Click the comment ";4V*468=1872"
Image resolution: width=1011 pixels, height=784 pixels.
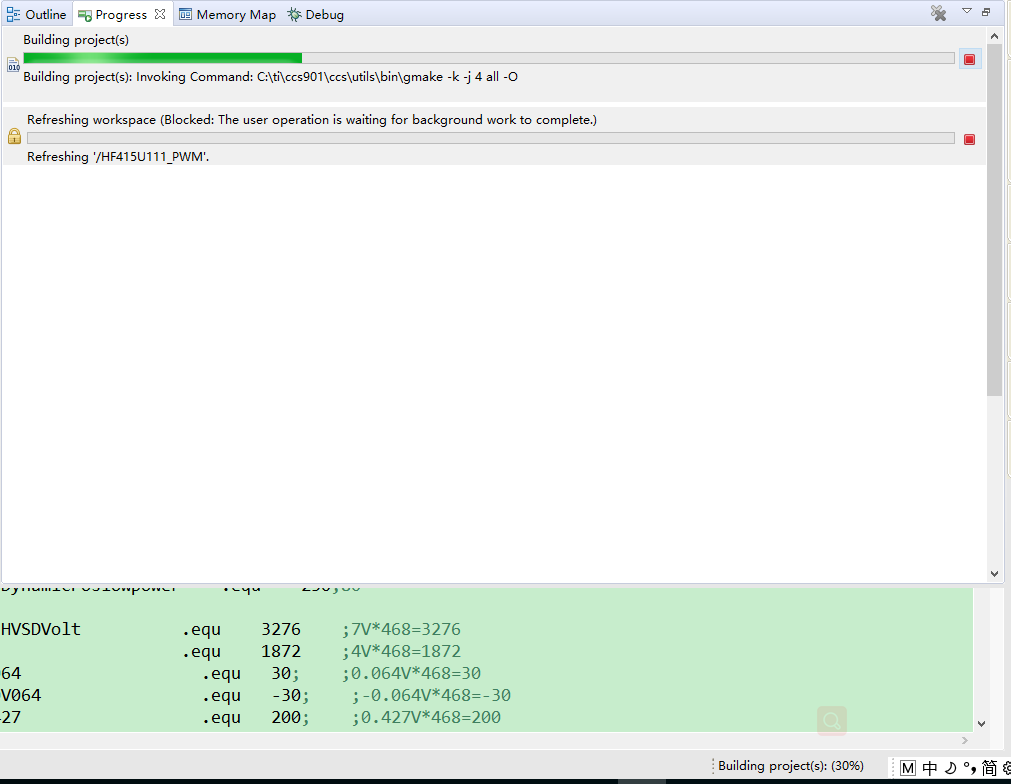click(402, 651)
